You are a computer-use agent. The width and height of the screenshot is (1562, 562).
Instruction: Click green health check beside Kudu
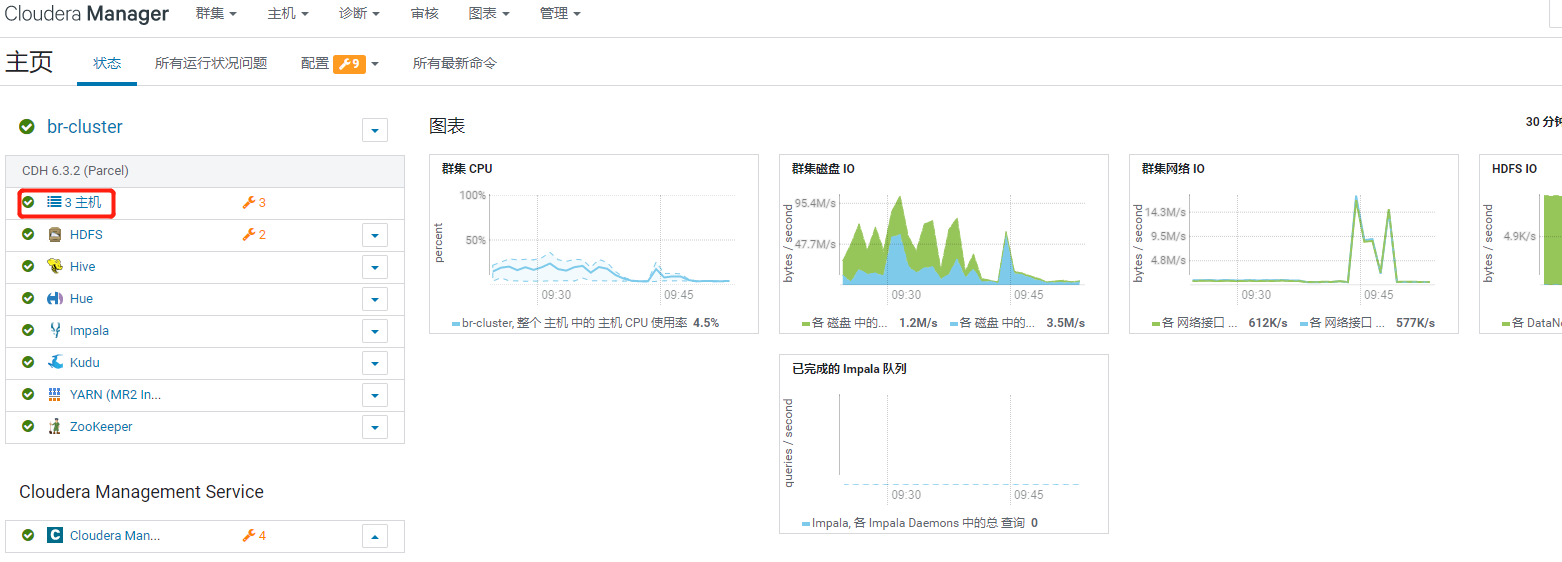tap(28, 363)
